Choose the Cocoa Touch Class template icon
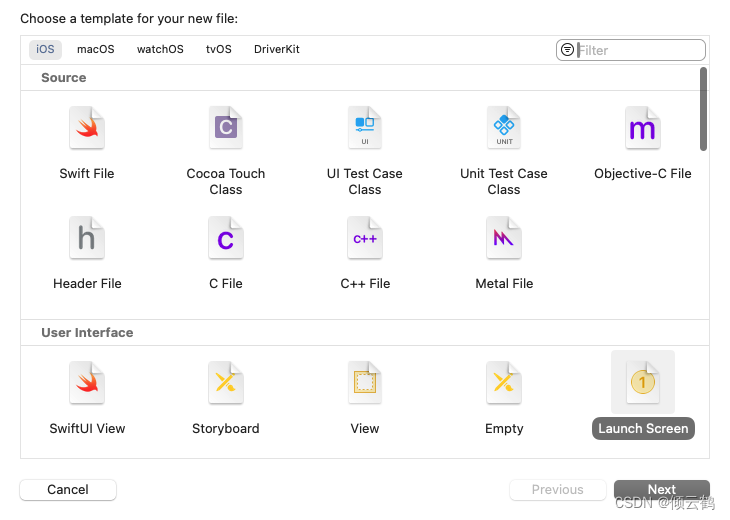This screenshot has height=520, width=730. point(226,128)
